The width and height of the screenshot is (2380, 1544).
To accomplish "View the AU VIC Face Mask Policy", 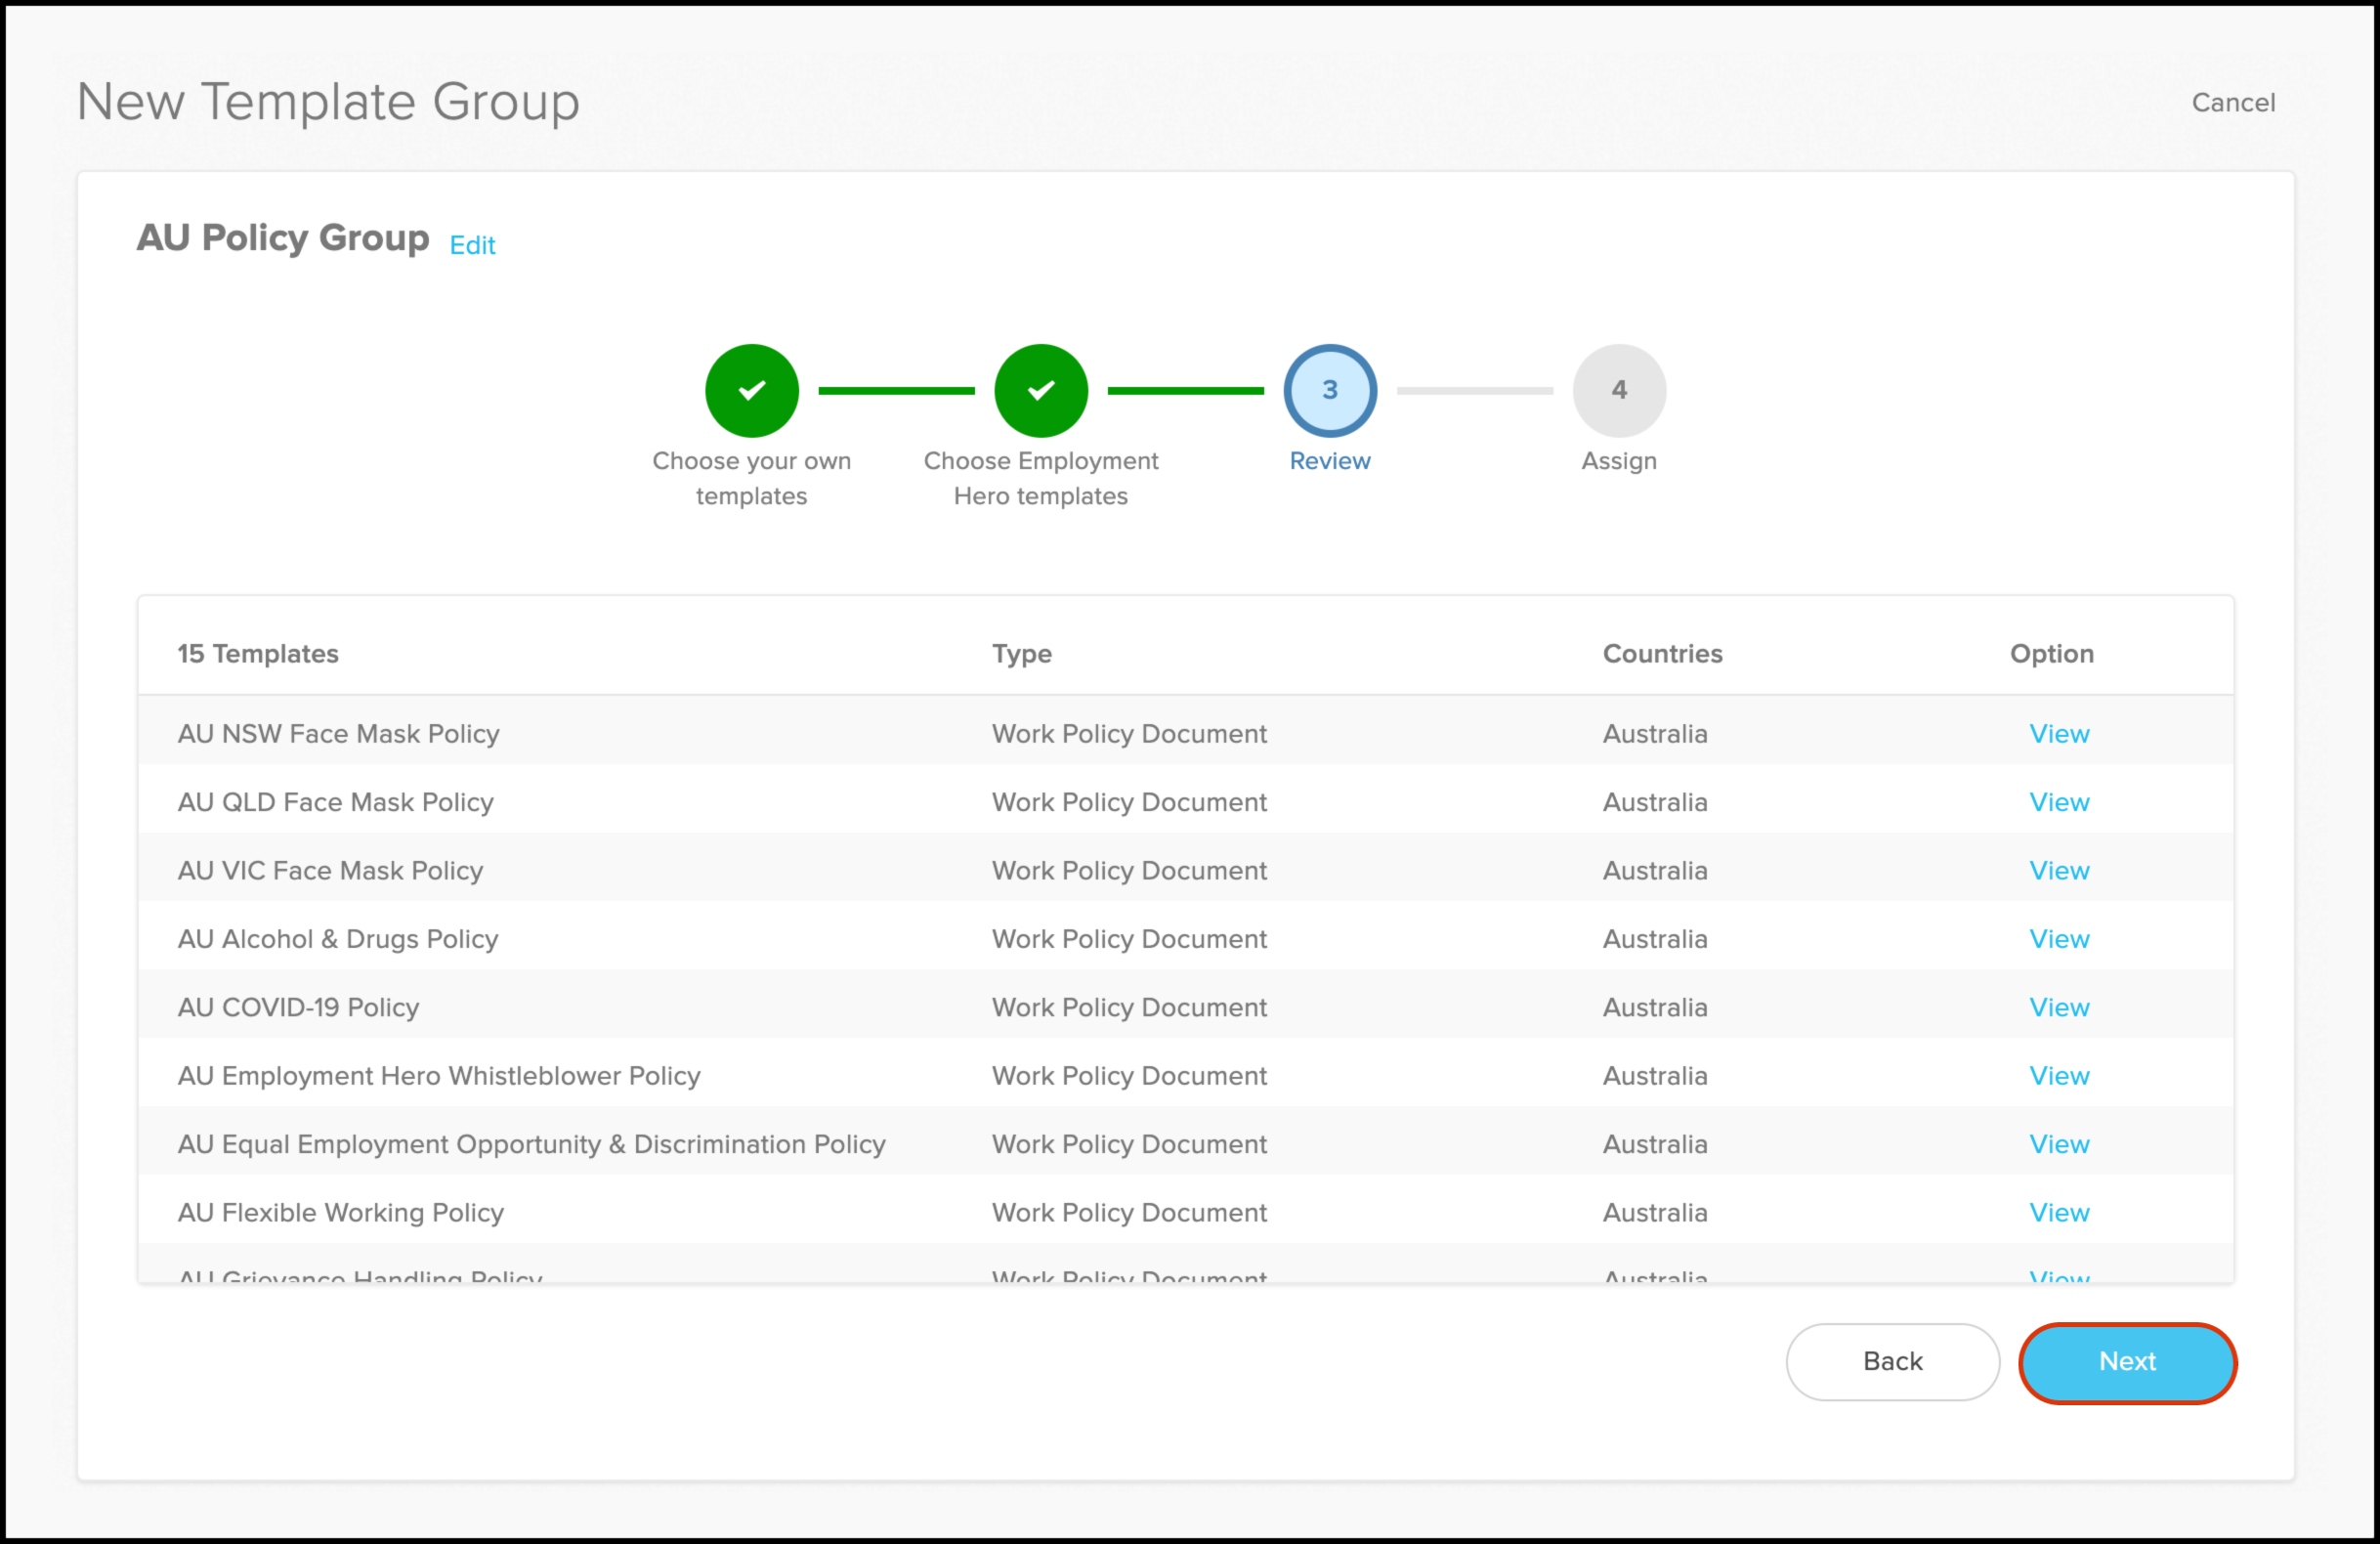I will pos(2058,870).
